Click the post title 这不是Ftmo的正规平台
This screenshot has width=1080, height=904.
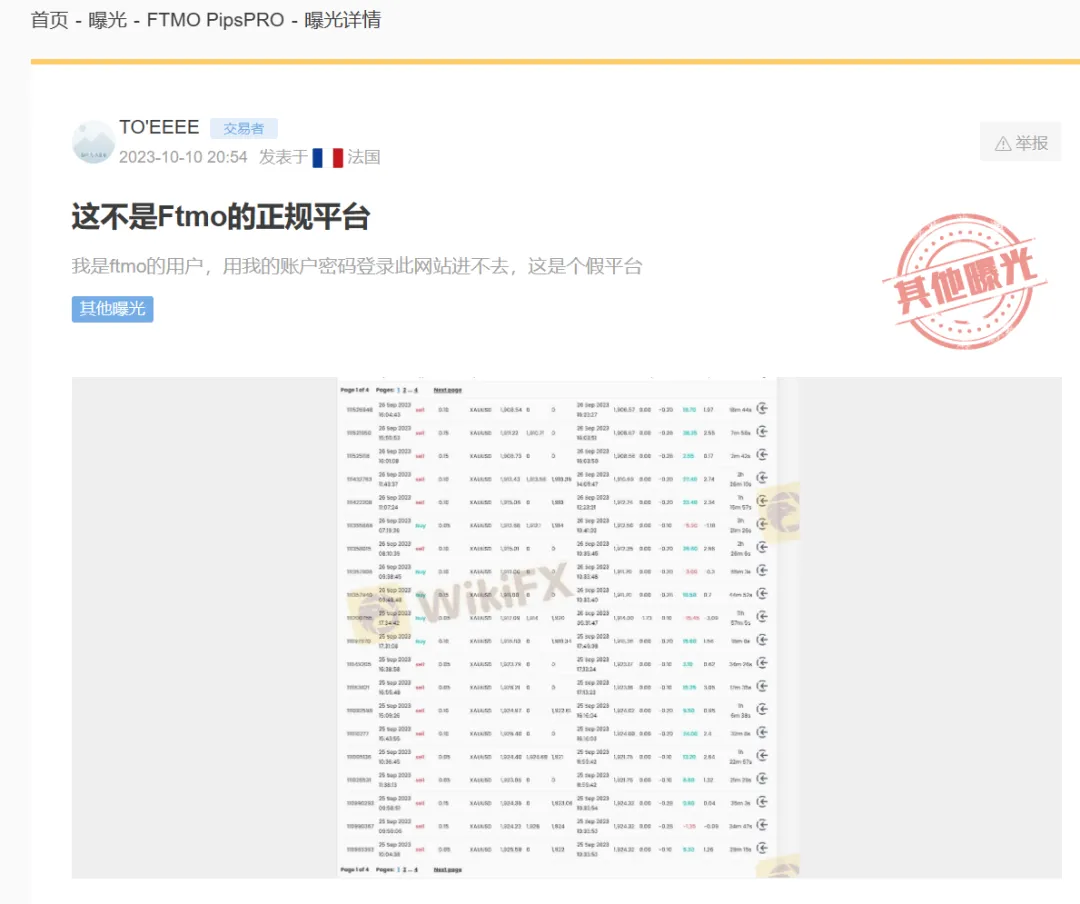221,216
